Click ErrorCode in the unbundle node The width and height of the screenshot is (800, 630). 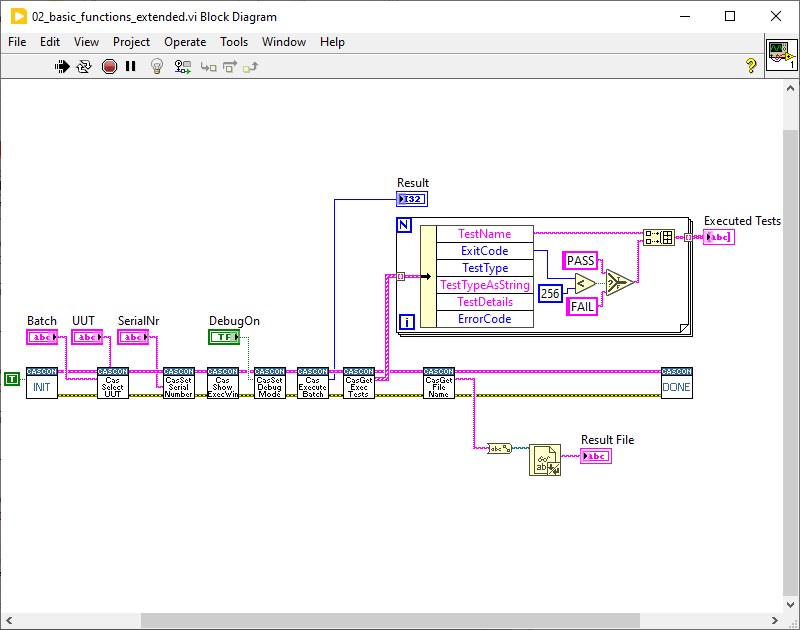point(485,319)
